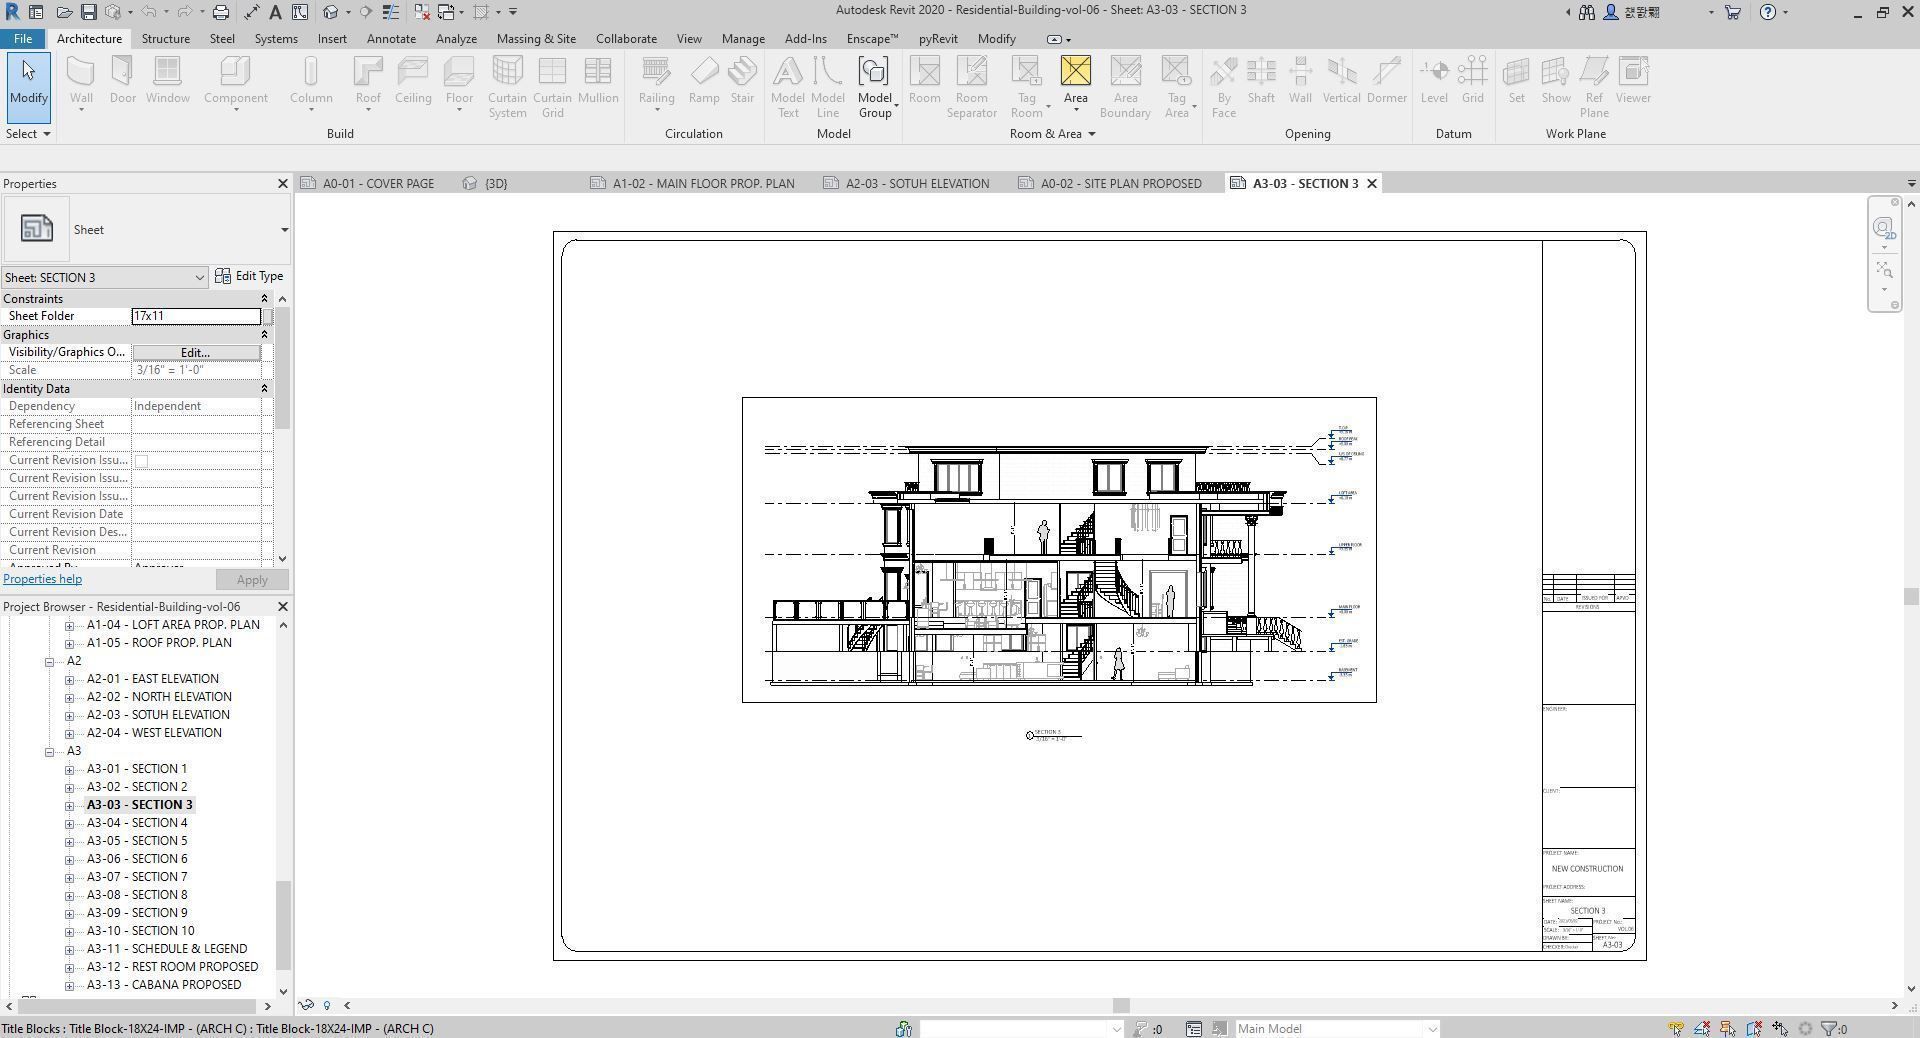
Task: Collapse the A3 folder in Project Browser
Action: 49,751
